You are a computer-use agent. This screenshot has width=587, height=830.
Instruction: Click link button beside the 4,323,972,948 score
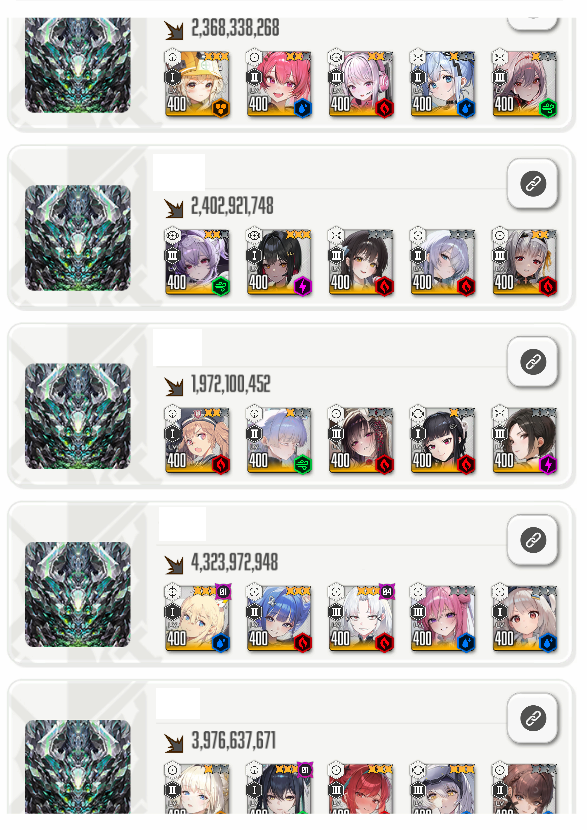pos(532,540)
